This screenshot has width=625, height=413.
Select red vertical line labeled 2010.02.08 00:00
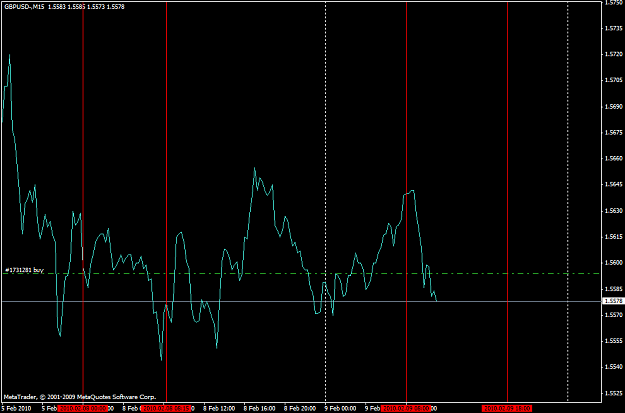(83, 202)
